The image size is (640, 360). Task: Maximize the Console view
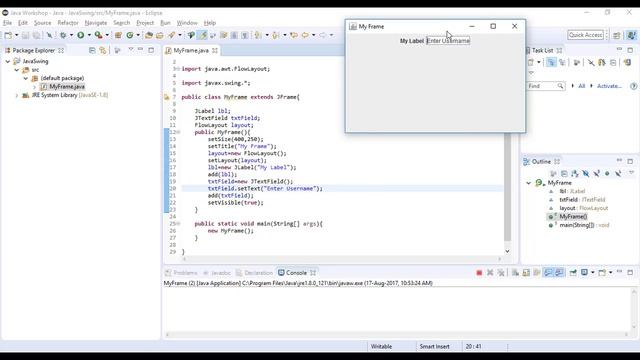[x=630, y=272]
